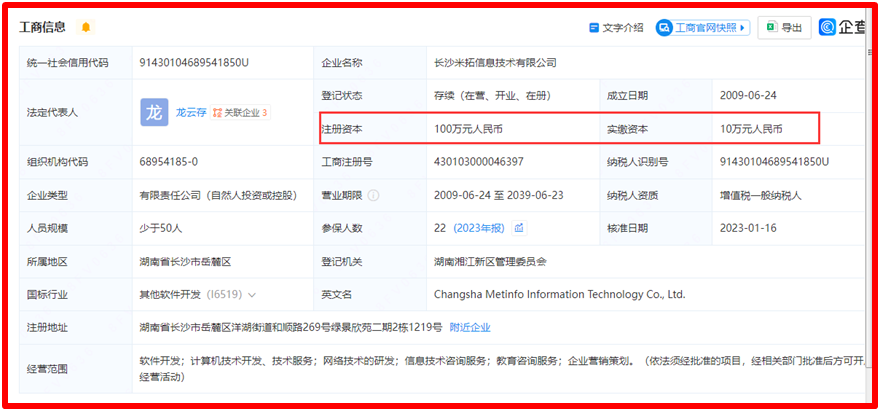
Task: Open the 工商官网快照 snapshot dropdown
Action: (702, 28)
